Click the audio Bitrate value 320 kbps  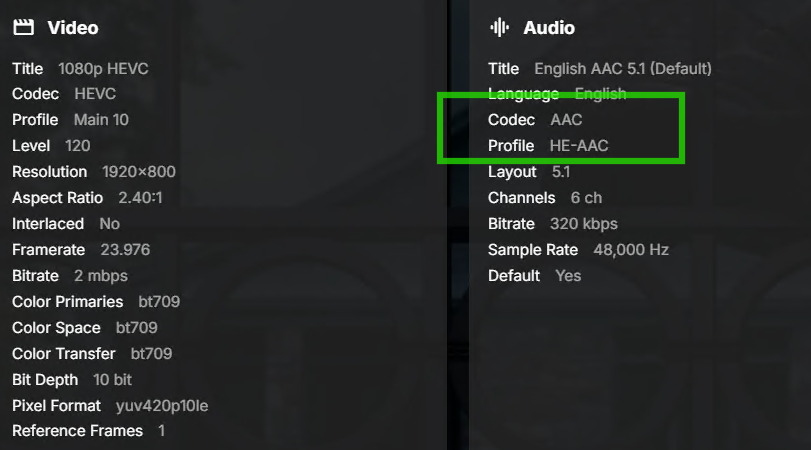pos(584,224)
